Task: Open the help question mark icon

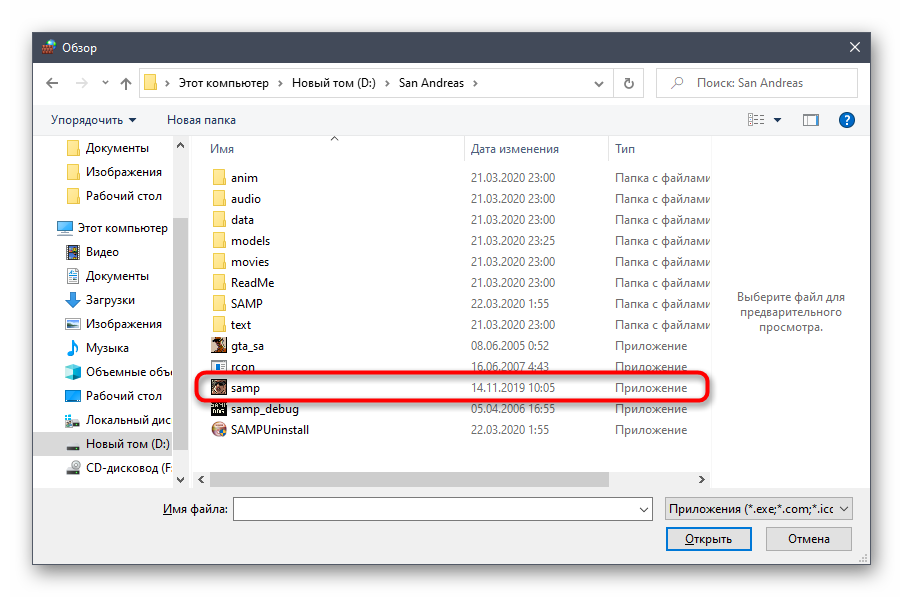Action: coord(846,120)
